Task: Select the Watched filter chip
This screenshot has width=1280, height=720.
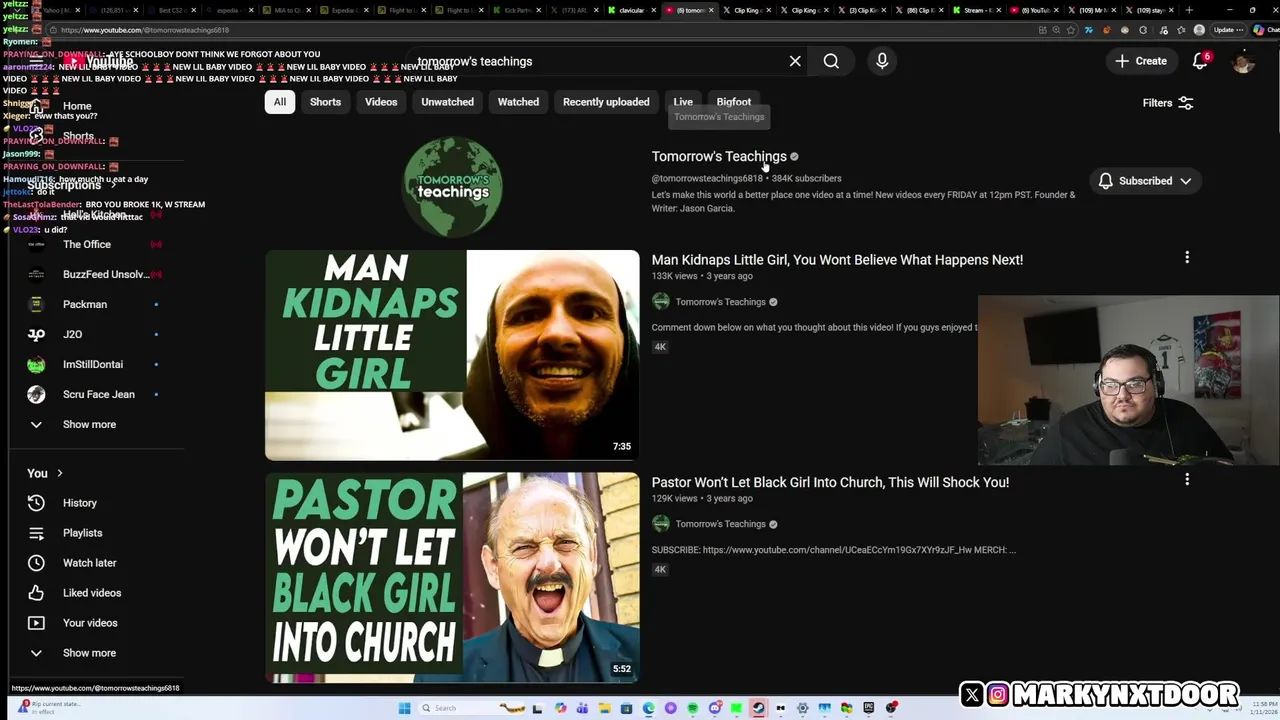Action: click(x=518, y=102)
